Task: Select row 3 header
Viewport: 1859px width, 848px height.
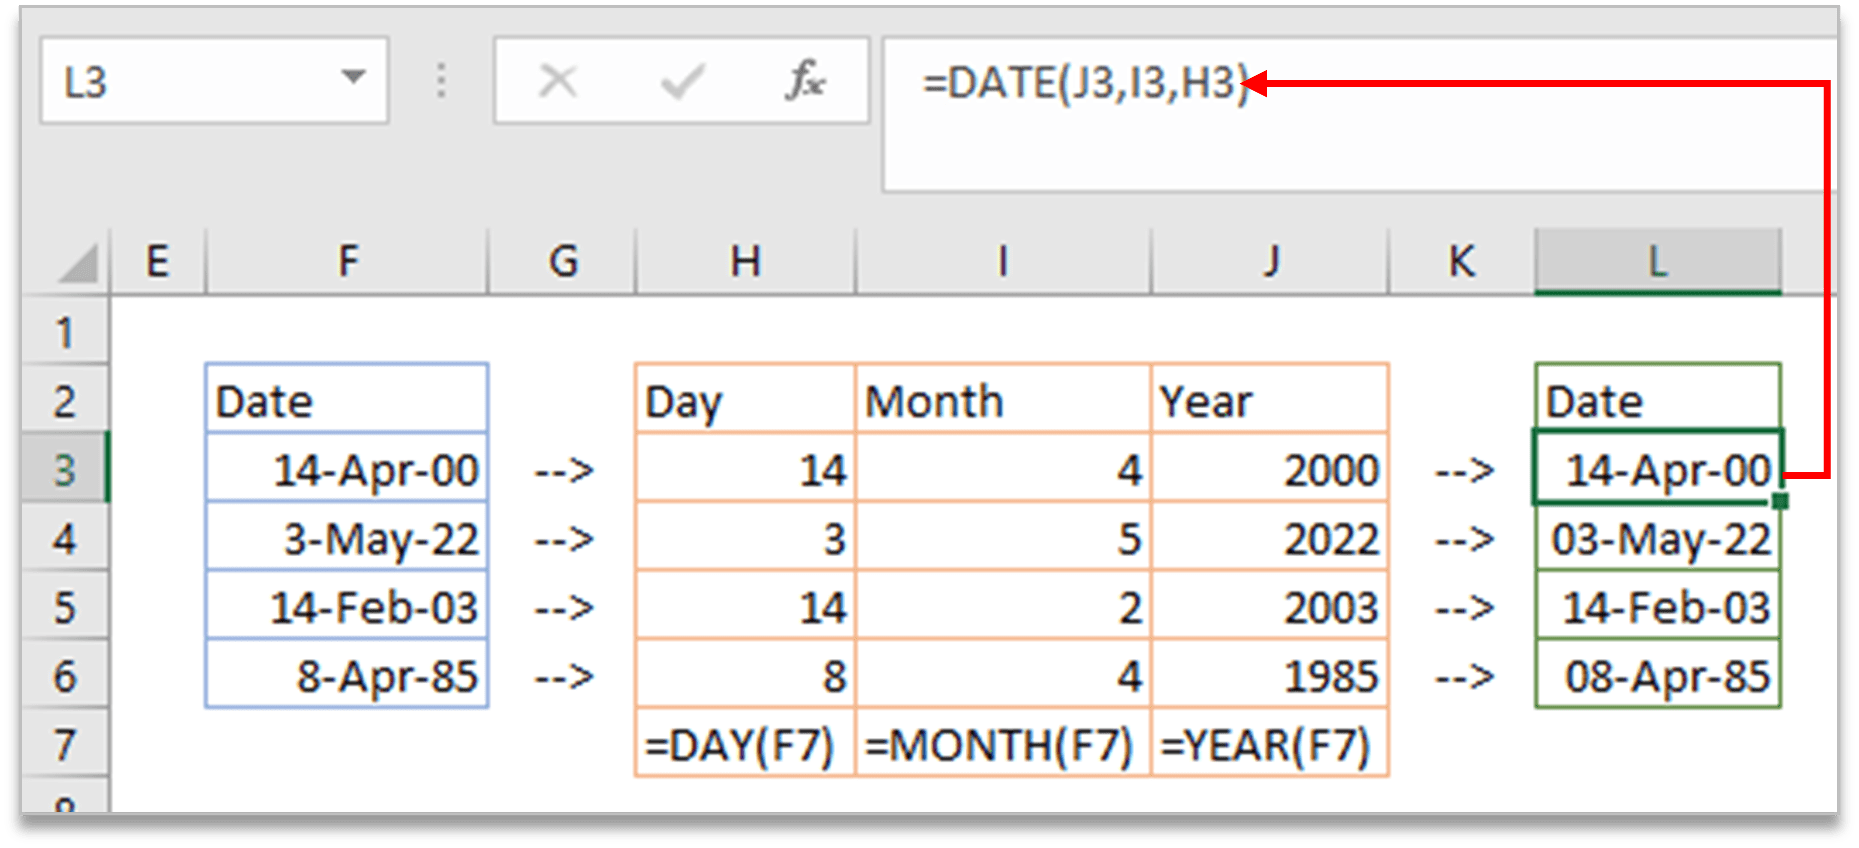Action: point(65,469)
